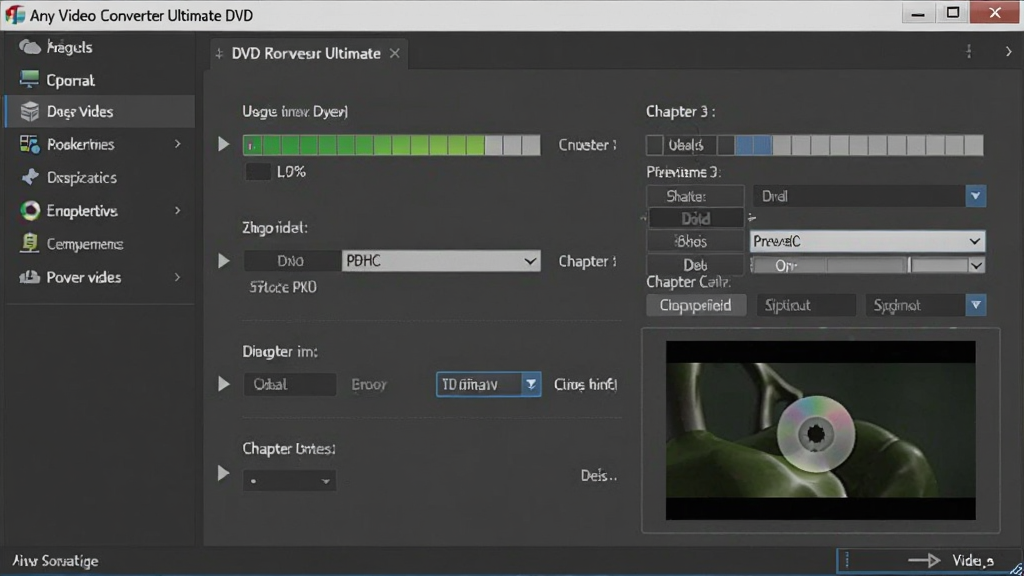Viewport: 1024px width, 576px height.
Task: Play the Diagter im section
Action: [223, 383]
